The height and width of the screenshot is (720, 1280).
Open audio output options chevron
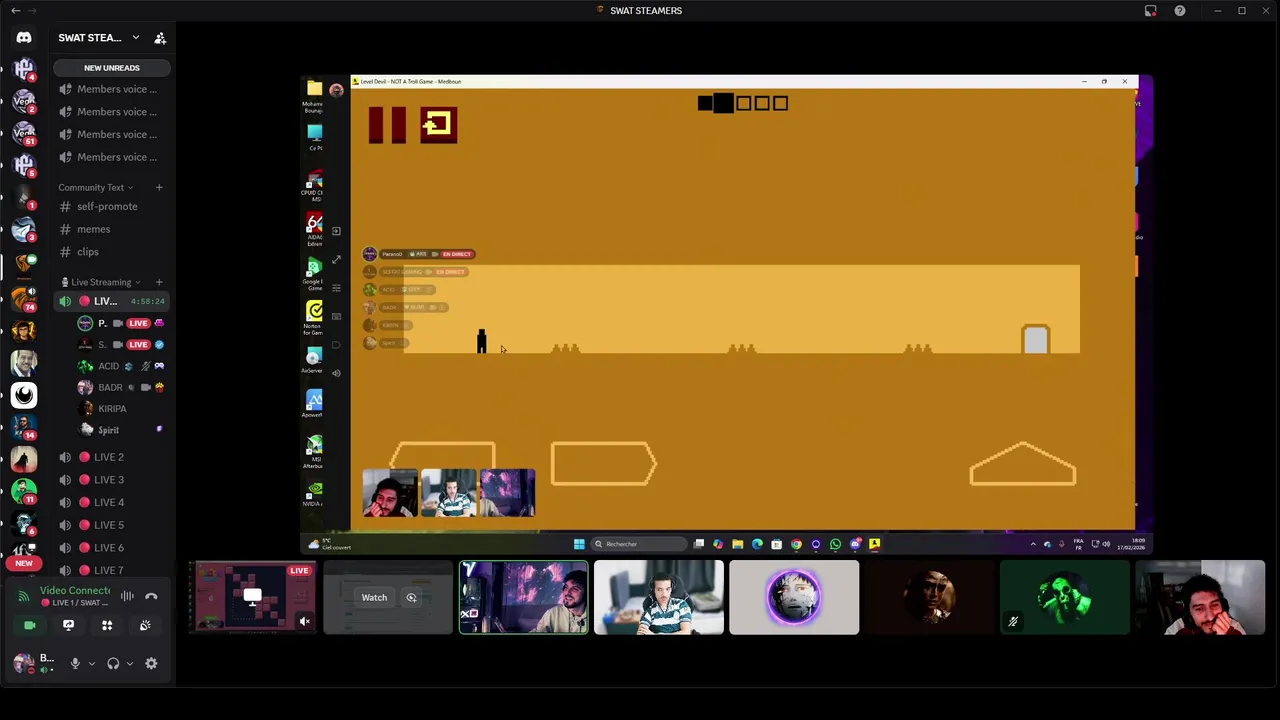[129, 664]
